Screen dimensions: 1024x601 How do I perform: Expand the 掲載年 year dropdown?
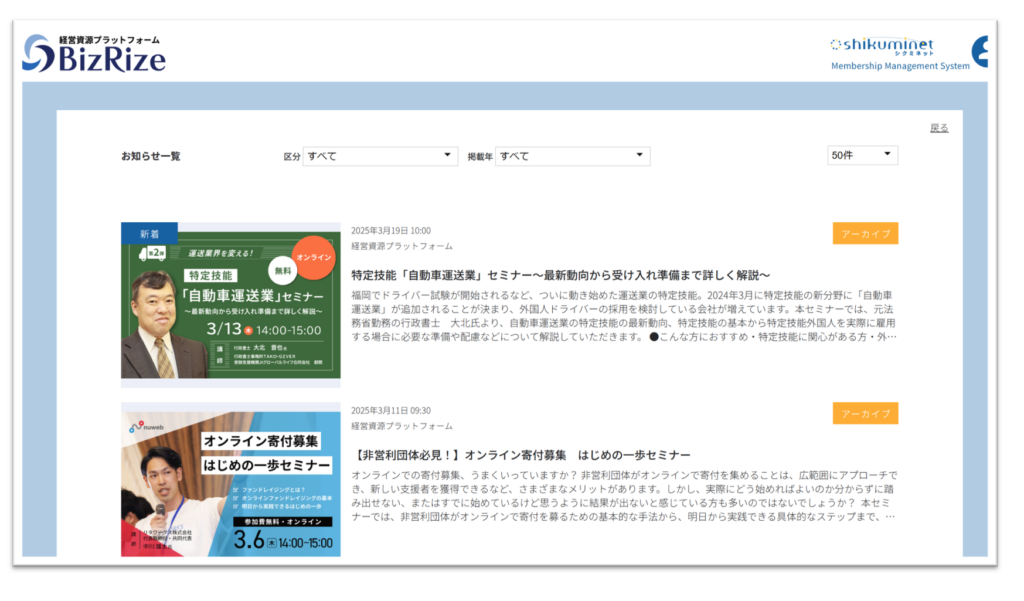coord(572,156)
